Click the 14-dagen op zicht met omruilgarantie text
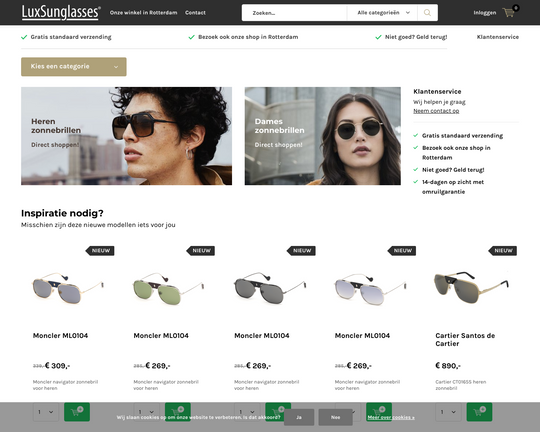 (453, 187)
